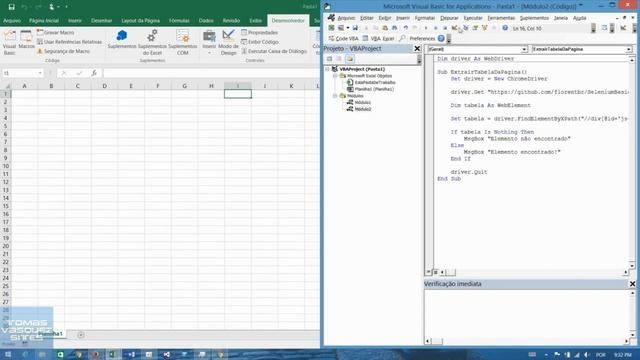Open the Depurar menu in the VBA editor
This screenshot has height=360, width=640.
pos(449,18)
